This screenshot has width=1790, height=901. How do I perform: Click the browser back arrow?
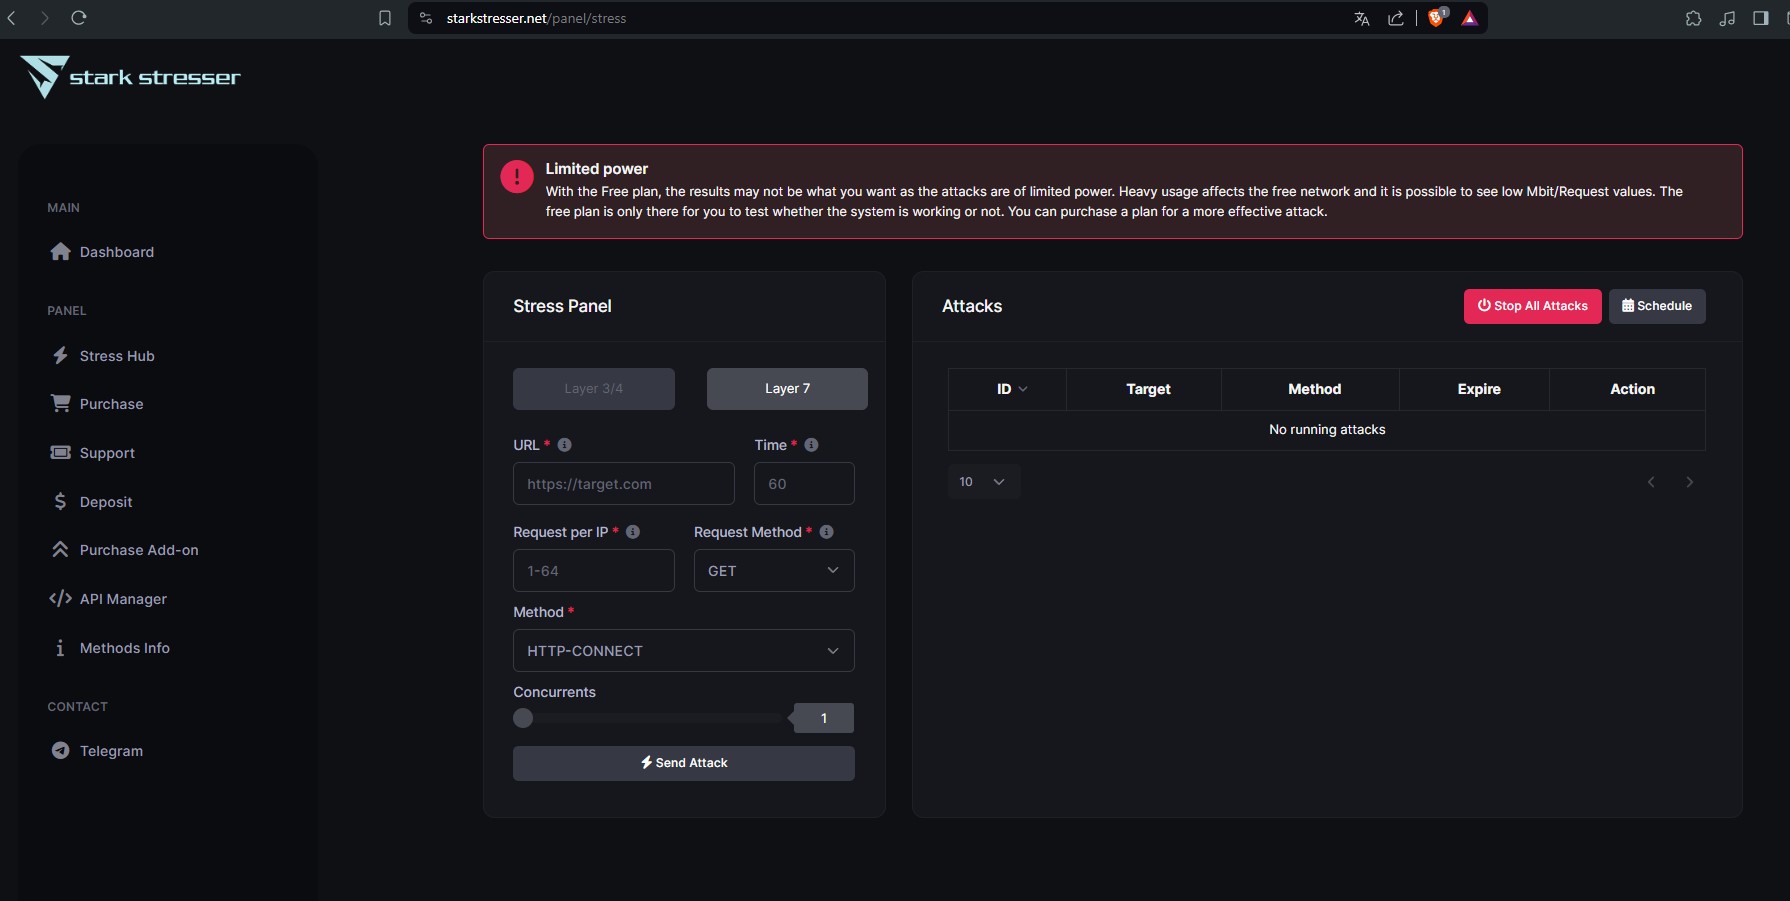[12, 18]
